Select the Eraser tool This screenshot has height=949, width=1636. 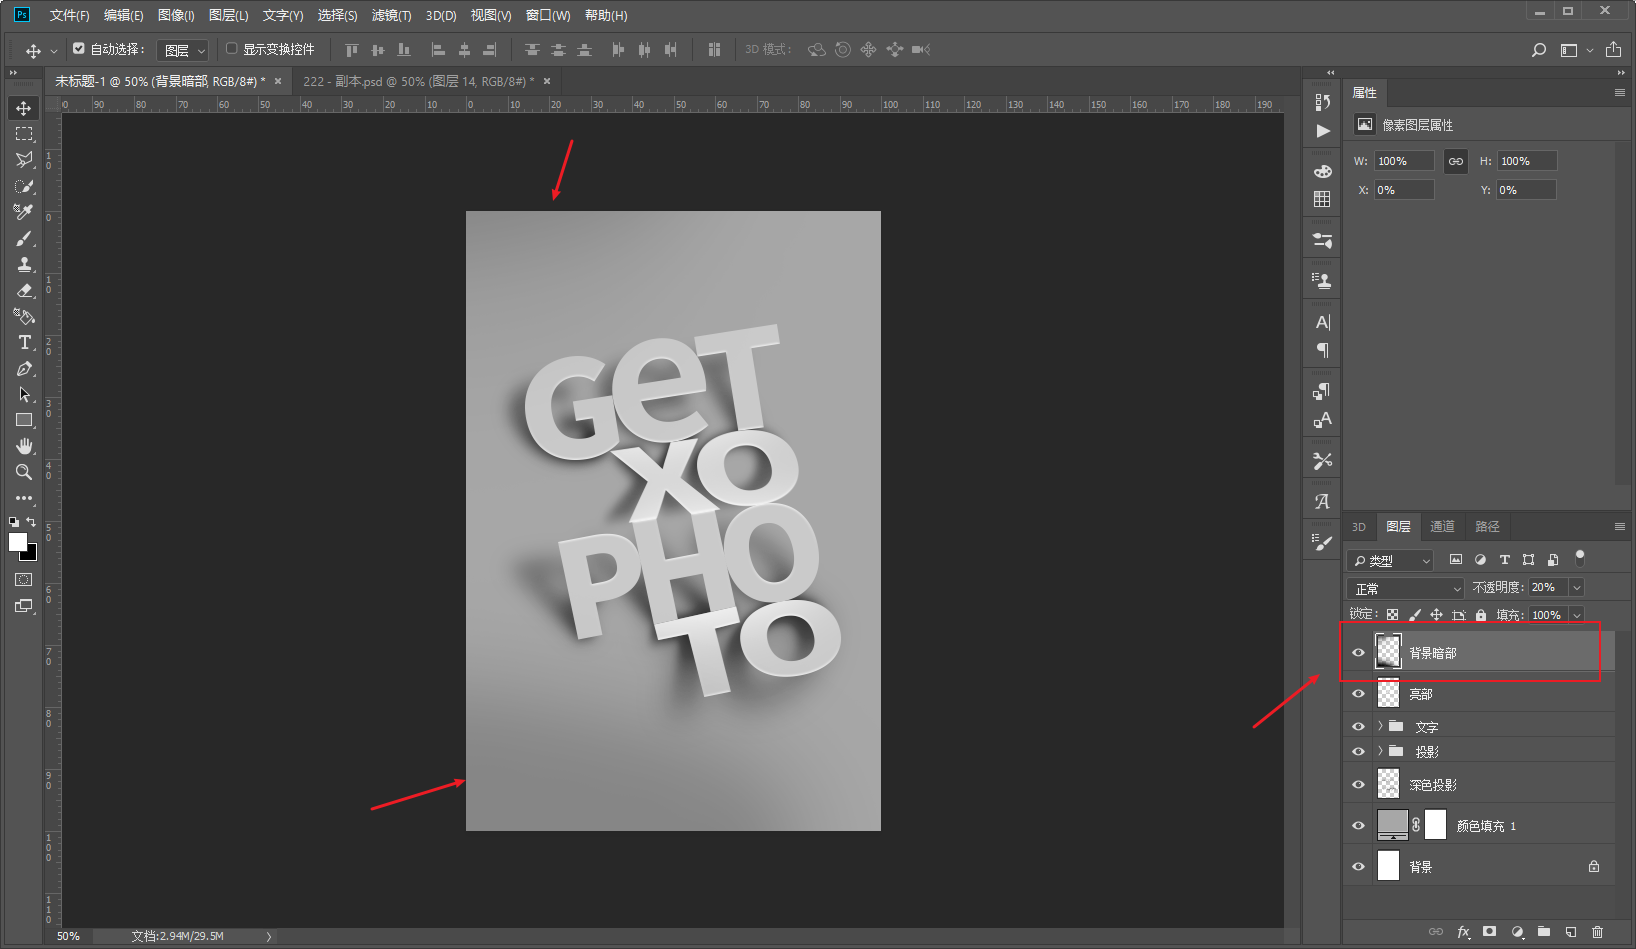coord(24,291)
